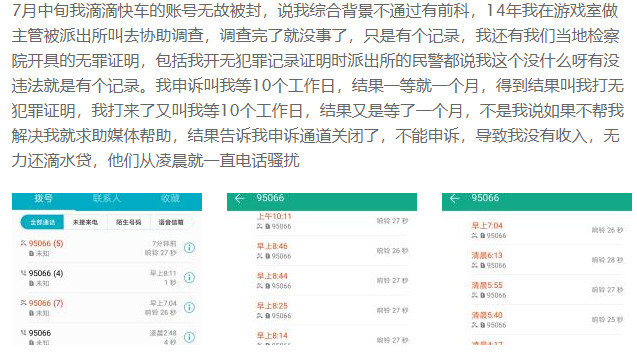Click missed call icon under 早上8:25
This screenshot has height=363, width=637.
coord(260,315)
